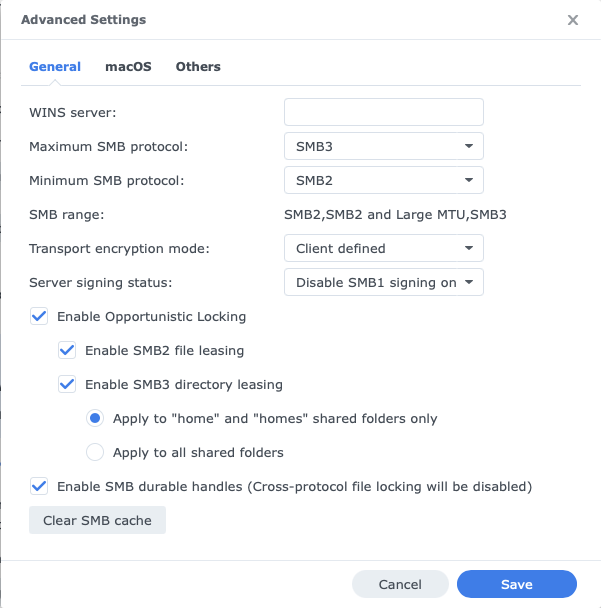Image resolution: width=601 pixels, height=608 pixels.
Task: Select 'Apply to all shared folders' option
Action: click(95, 452)
